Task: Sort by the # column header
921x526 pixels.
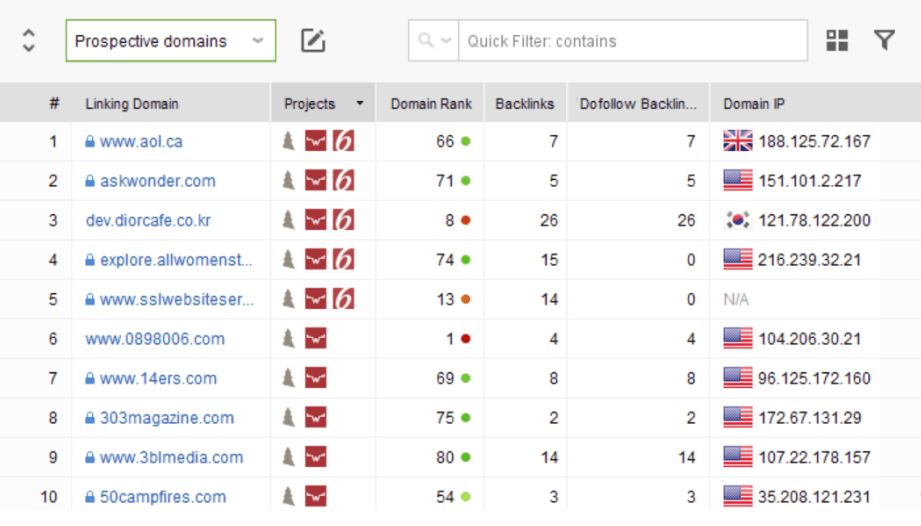Action: [54, 103]
